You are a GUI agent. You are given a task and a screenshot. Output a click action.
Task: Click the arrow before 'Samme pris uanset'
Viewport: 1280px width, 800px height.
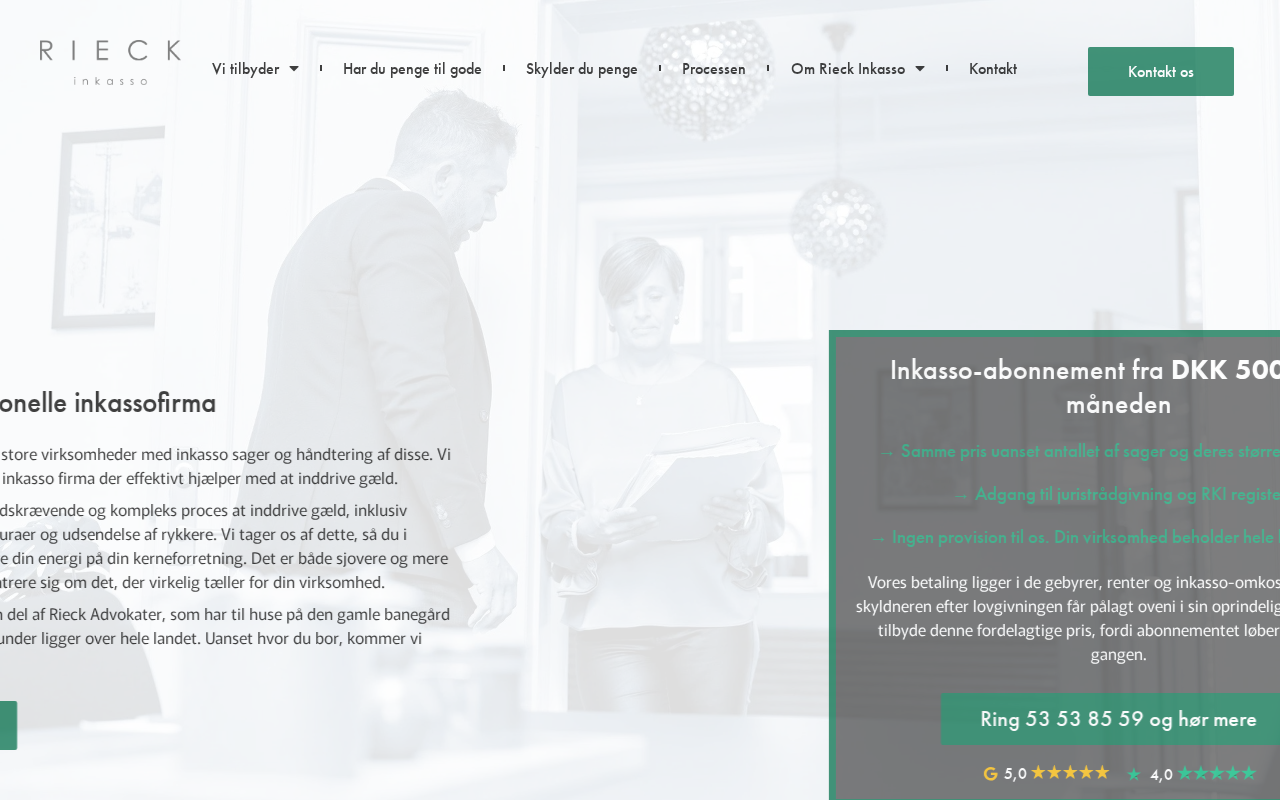pos(886,451)
